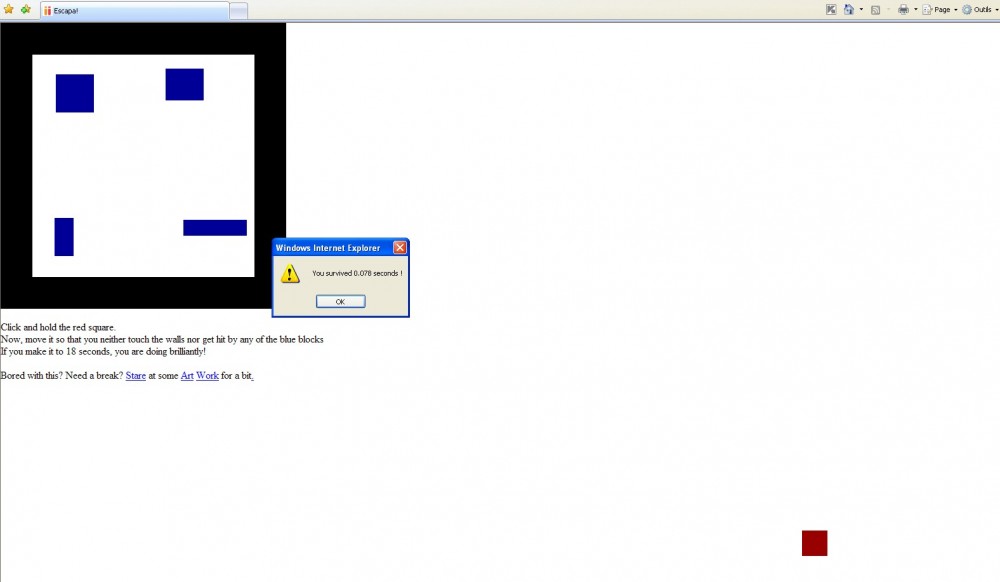Click the yellow warning icon in the dialog

pyautogui.click(x=290, y=273)
